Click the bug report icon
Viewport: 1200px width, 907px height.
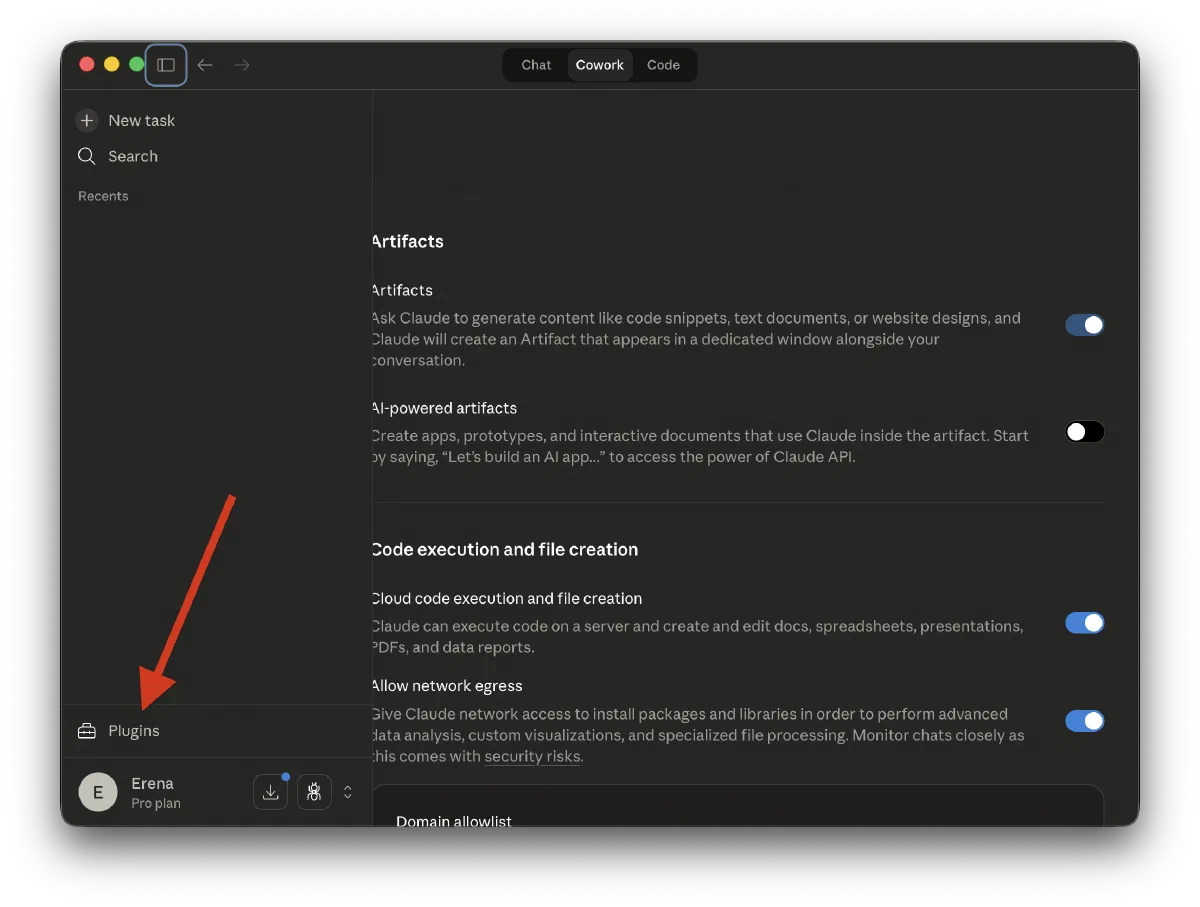click(314, 792)
